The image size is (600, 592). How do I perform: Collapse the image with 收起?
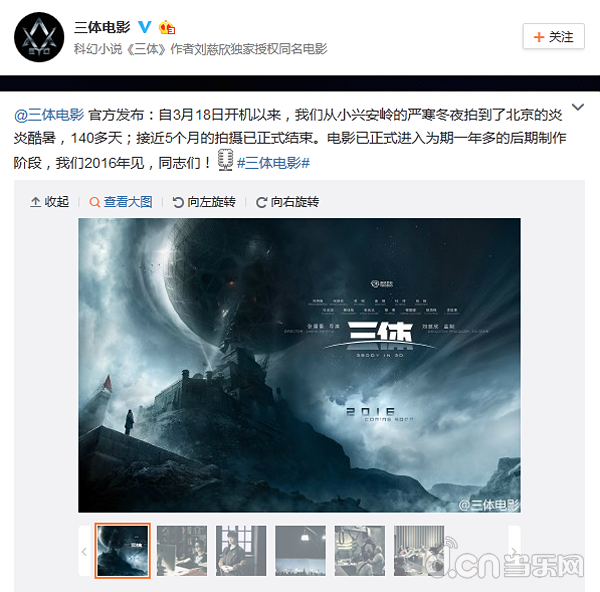(49, 202)
